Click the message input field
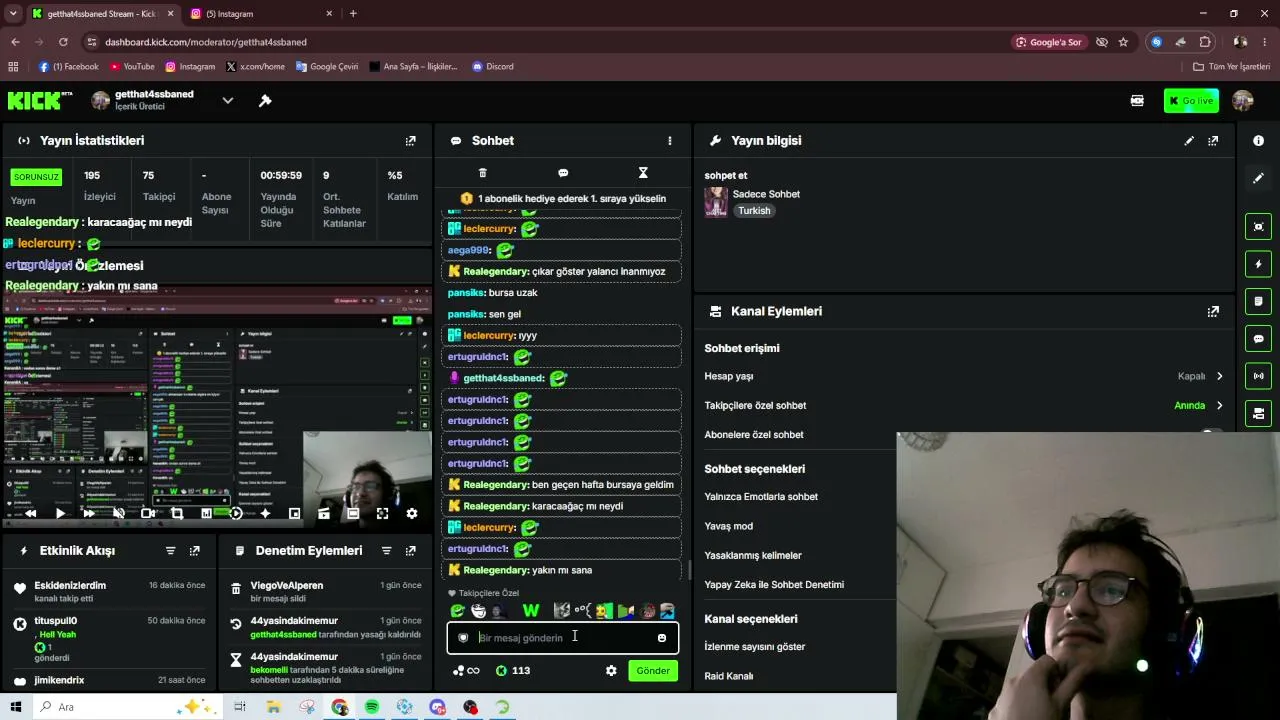This screenshot has width=1280, height=720. [x=563, y=638]
